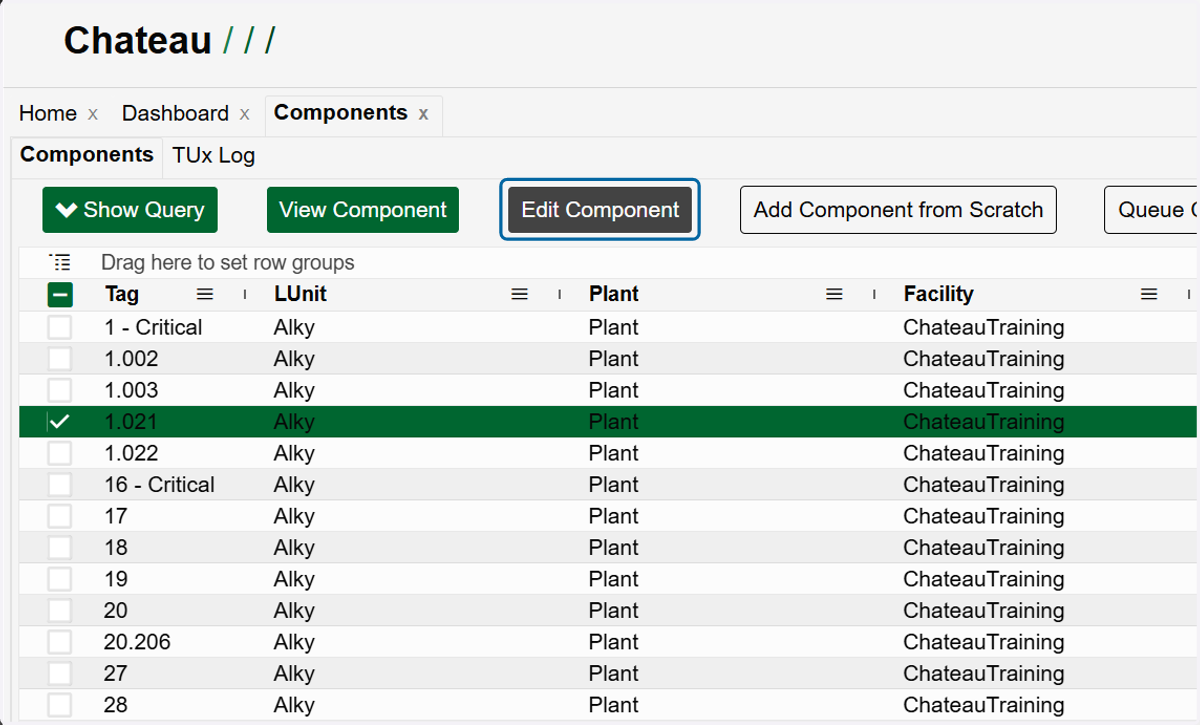This screenshot has width=1200, height=725.
Task: Select tag cell '1.022'
Action: pos(131,453)
